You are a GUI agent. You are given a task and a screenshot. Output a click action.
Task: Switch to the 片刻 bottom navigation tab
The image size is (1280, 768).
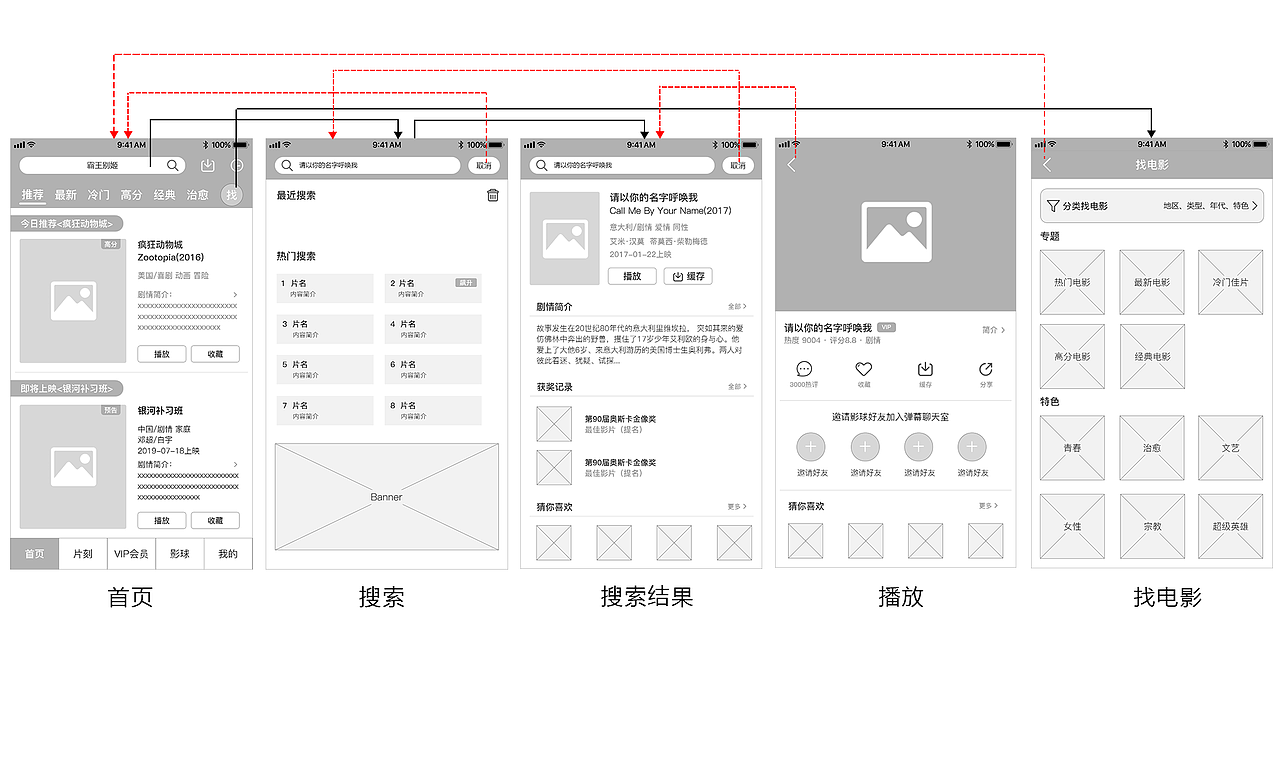click(83, 553)
